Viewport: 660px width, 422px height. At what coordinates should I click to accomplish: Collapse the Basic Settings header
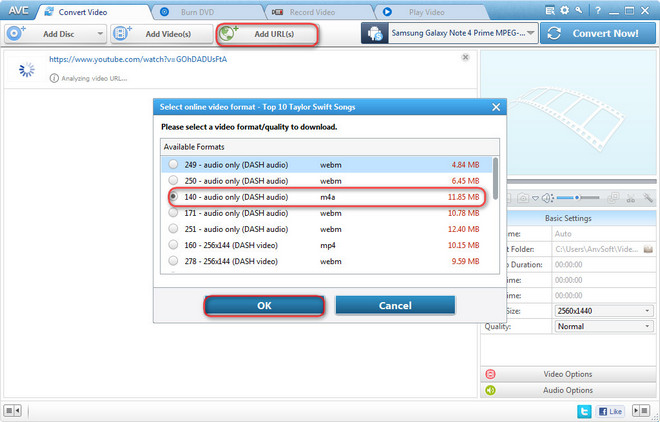point(568,218)
